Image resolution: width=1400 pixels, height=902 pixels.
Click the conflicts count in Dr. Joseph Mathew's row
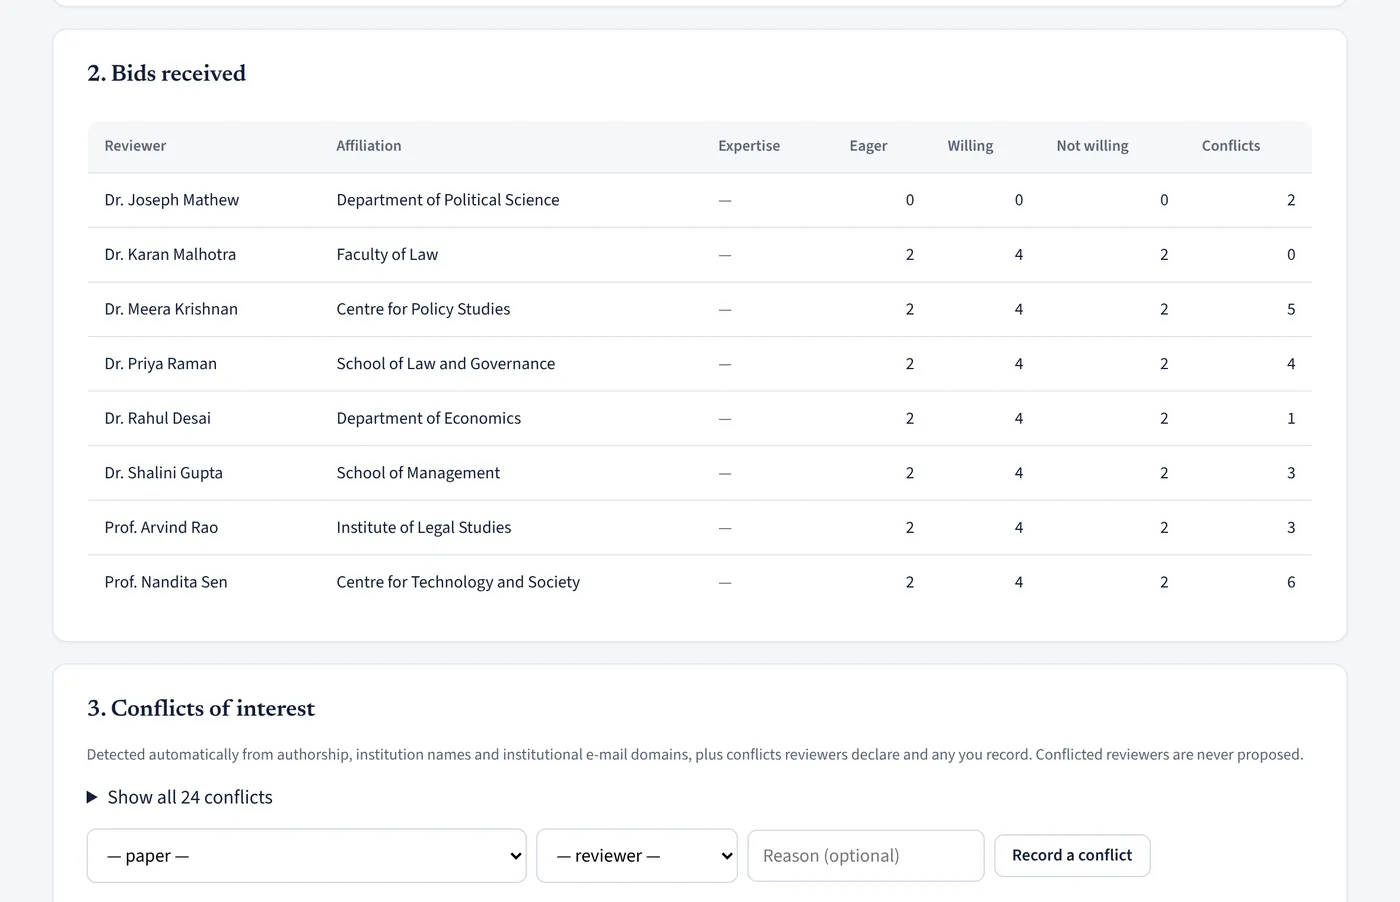[1291, 200]
